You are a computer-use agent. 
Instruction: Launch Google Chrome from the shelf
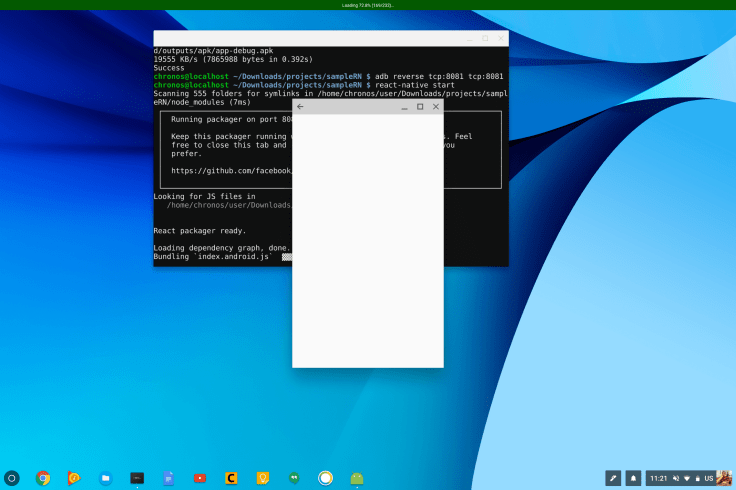click(x=43, y=478)
